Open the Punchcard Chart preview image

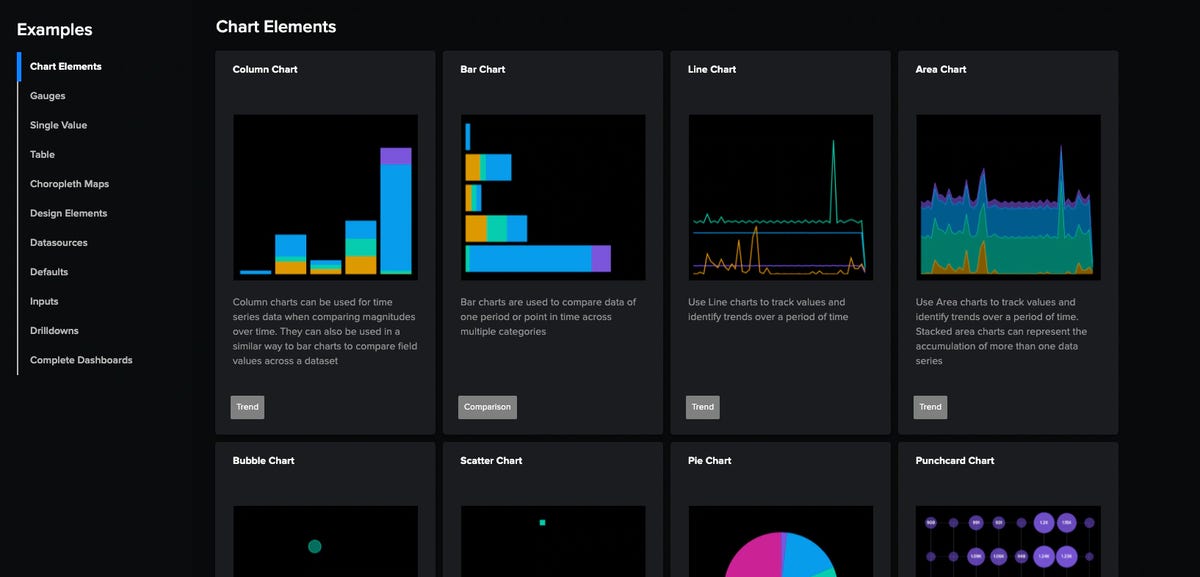1008,541
